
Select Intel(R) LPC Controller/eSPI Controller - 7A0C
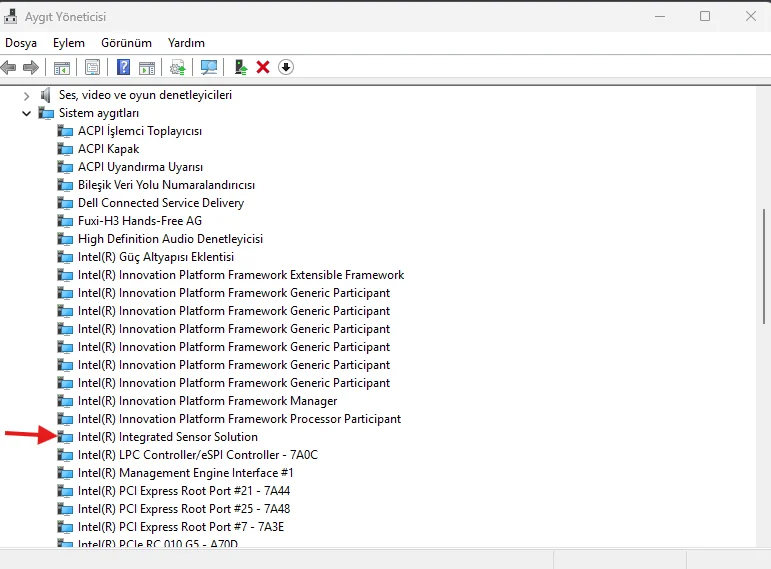pyautogui.click(x=198, y=455)
